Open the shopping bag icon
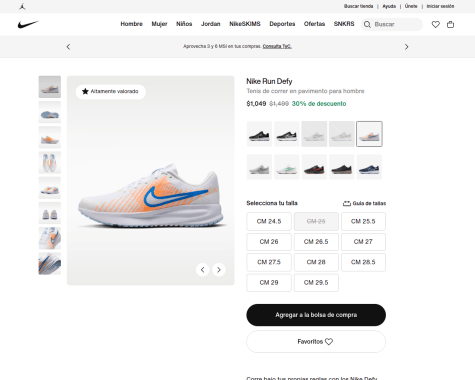475x380 pixels. coord(450,24)
